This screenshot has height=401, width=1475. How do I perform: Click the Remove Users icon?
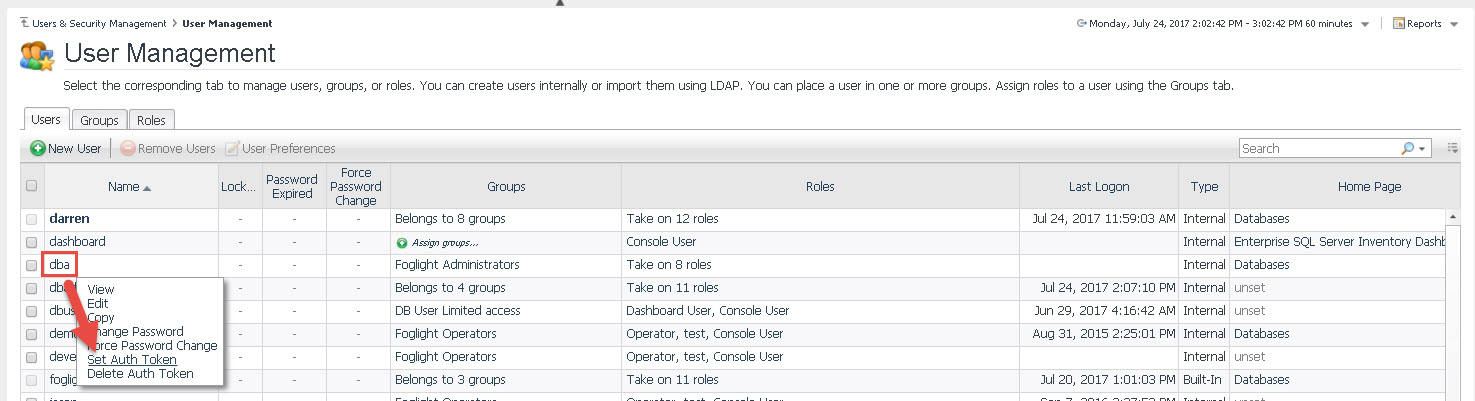[127, 148]
